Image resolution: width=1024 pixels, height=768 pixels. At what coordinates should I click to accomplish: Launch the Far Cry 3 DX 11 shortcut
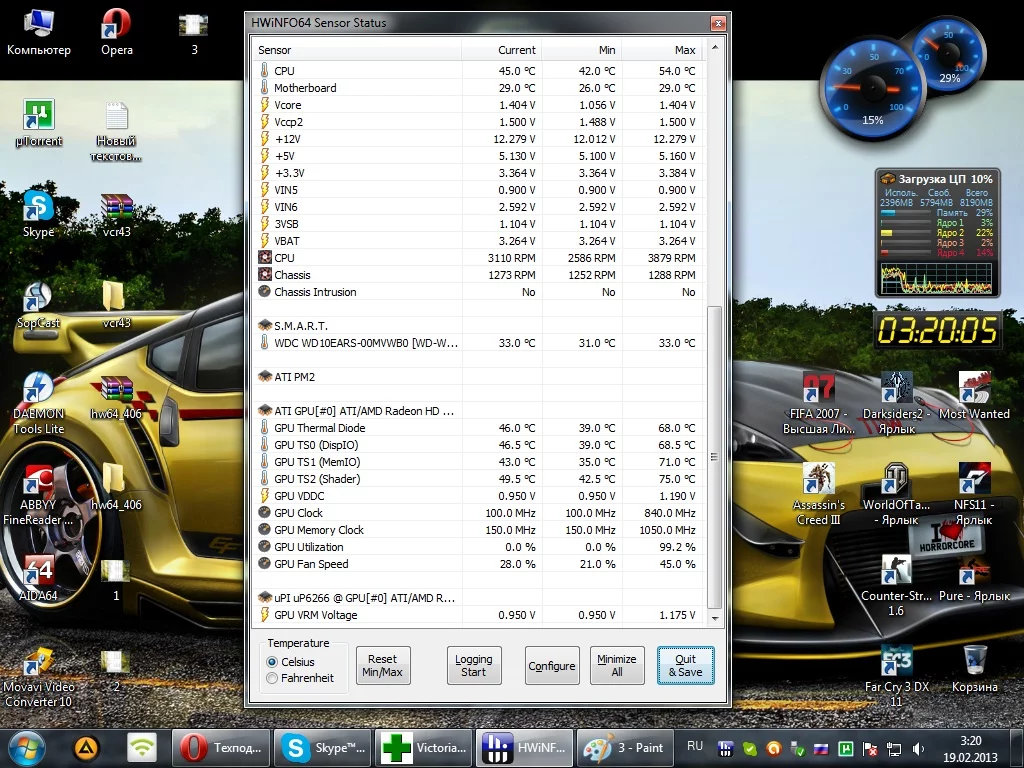(x=896, y=677)
